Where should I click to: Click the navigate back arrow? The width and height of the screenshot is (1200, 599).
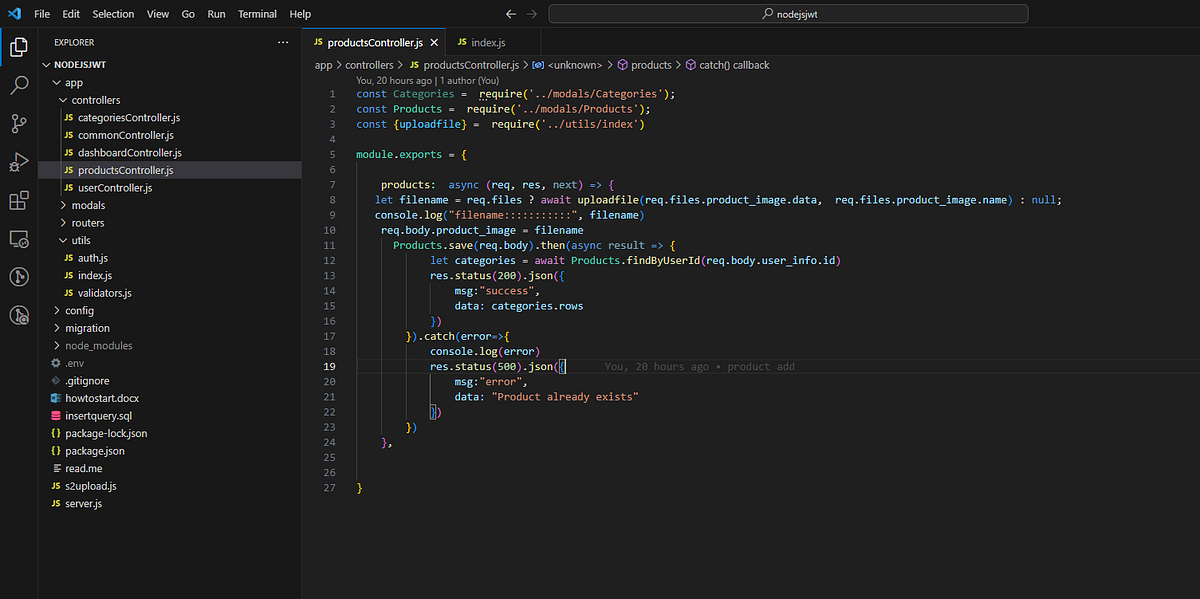[x=510, y=13]
